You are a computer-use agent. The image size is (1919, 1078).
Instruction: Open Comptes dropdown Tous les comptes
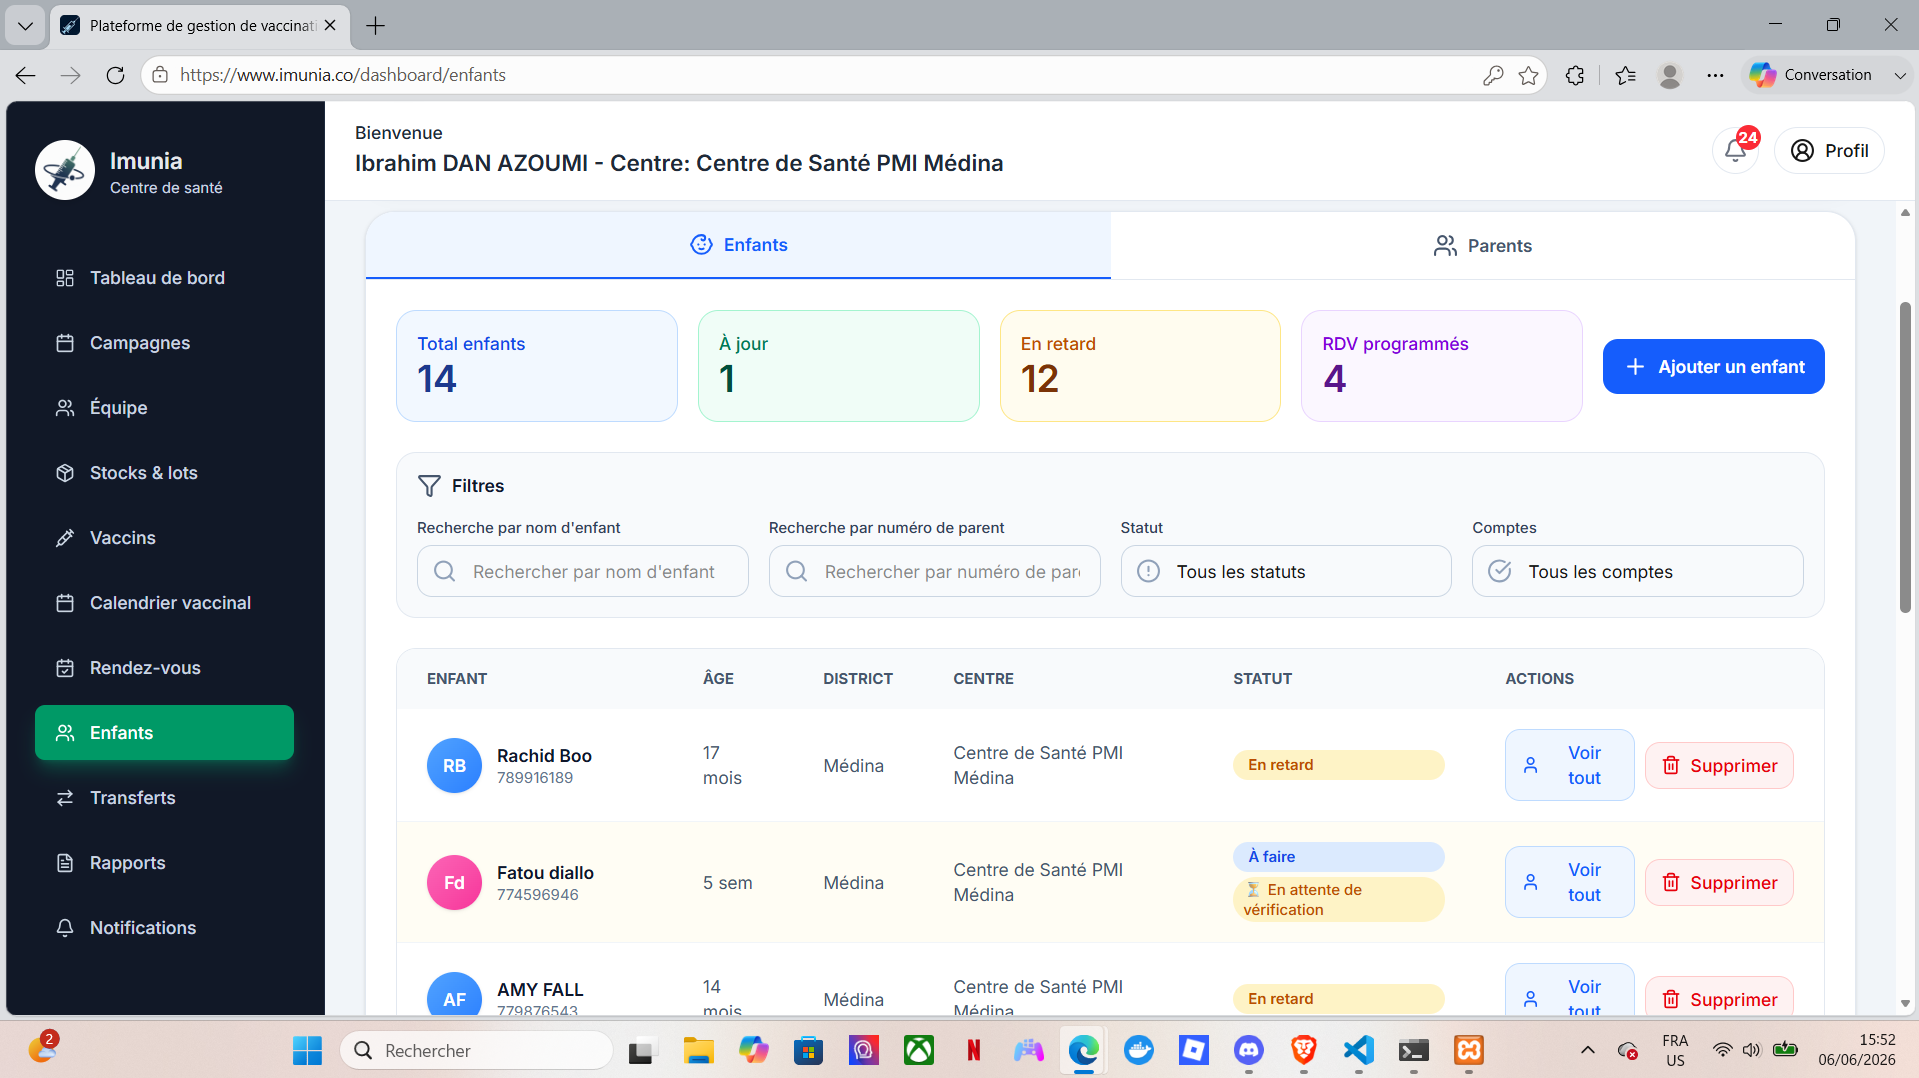pyautogui.click(x=1637, y=571)
